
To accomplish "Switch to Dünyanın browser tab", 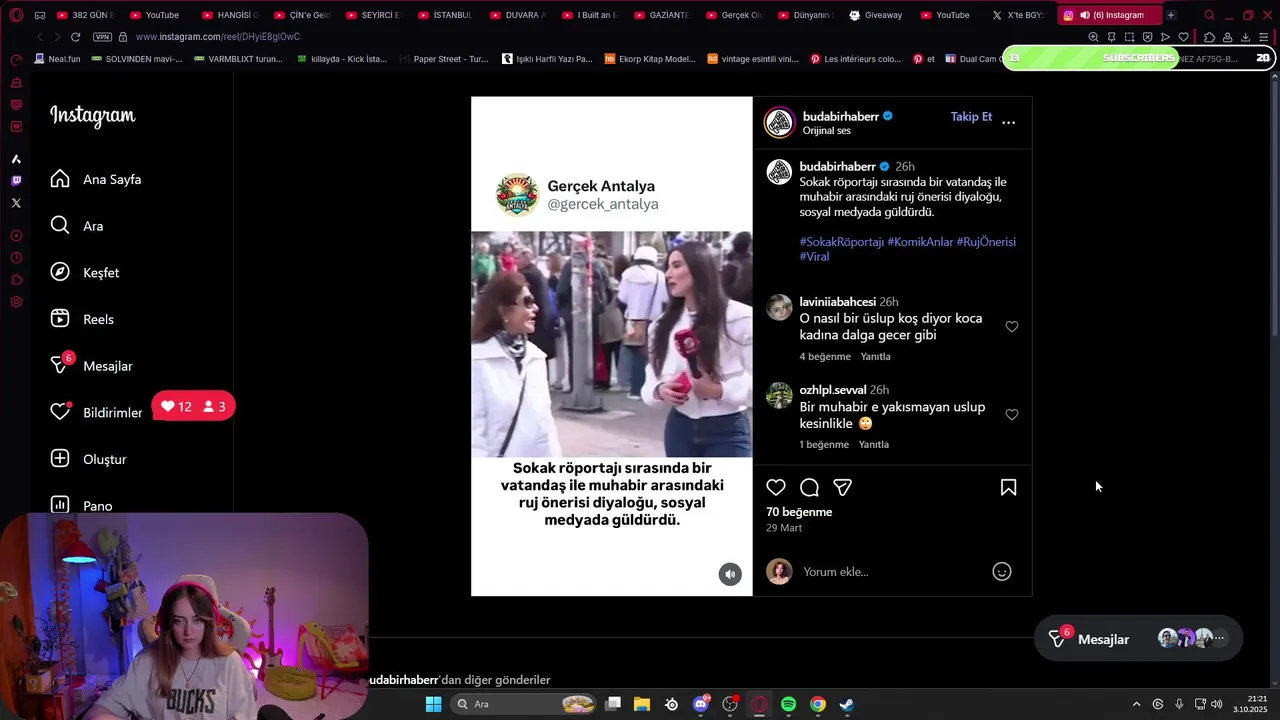I will coord(805,15).
